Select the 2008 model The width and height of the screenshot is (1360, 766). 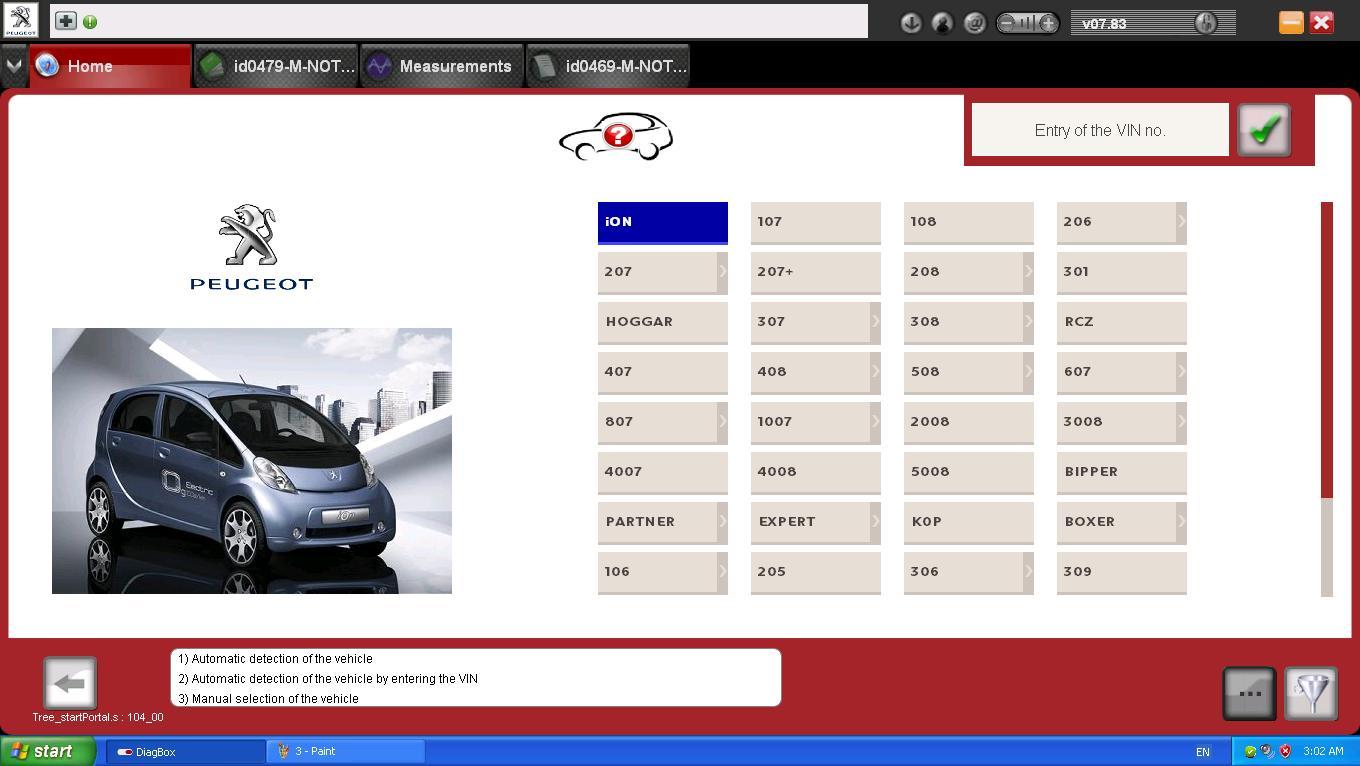(x=969, y=422)
